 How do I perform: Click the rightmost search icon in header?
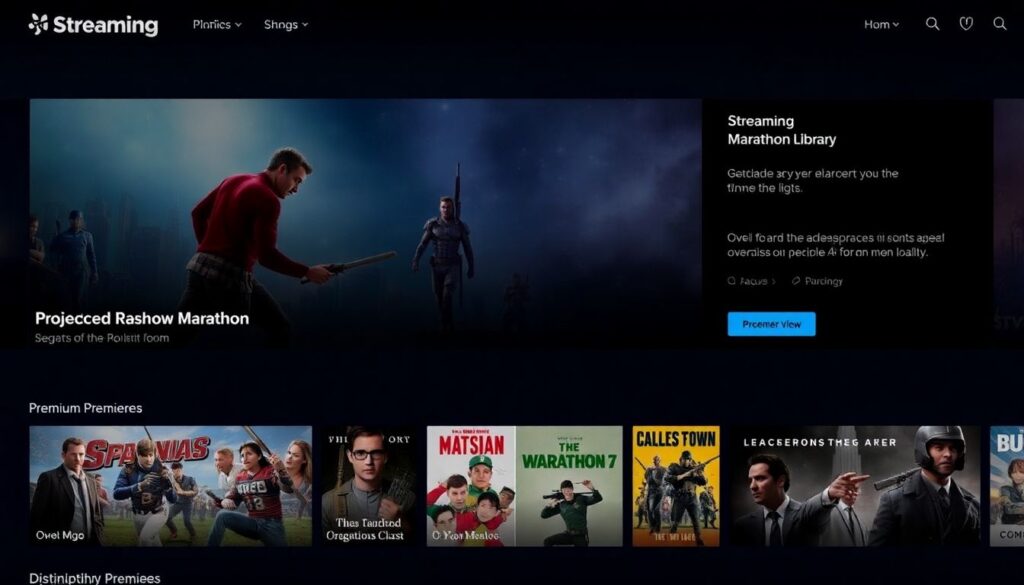click(x=999, y=24)
